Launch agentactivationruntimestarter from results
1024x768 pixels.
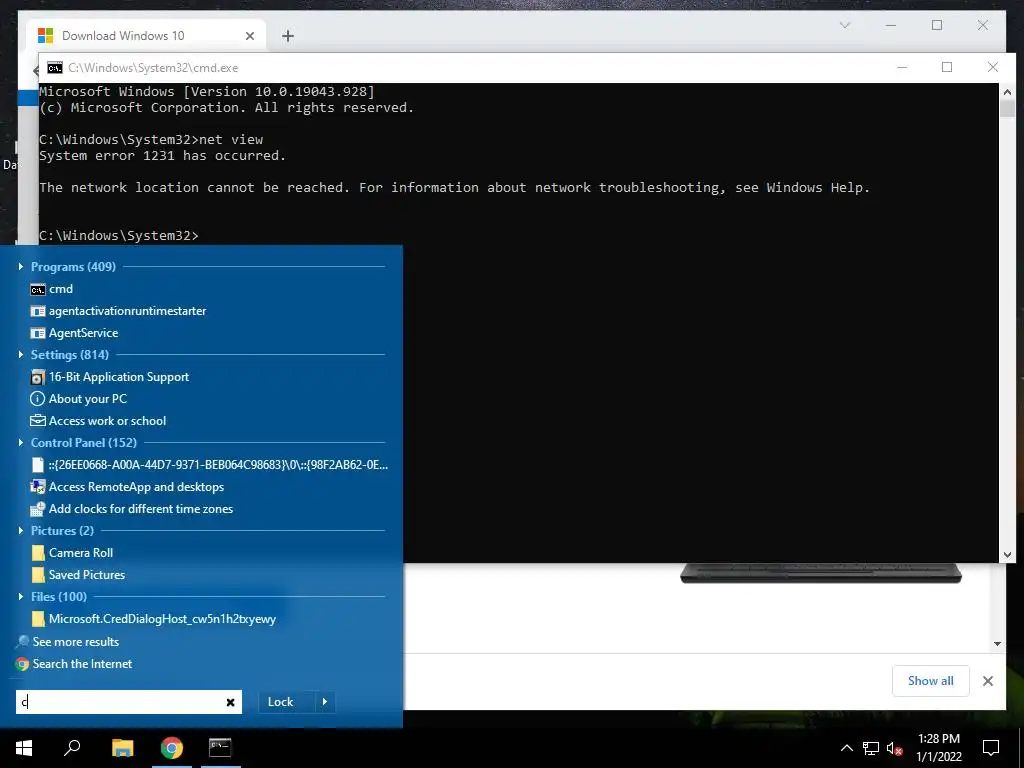coord(118,311)
